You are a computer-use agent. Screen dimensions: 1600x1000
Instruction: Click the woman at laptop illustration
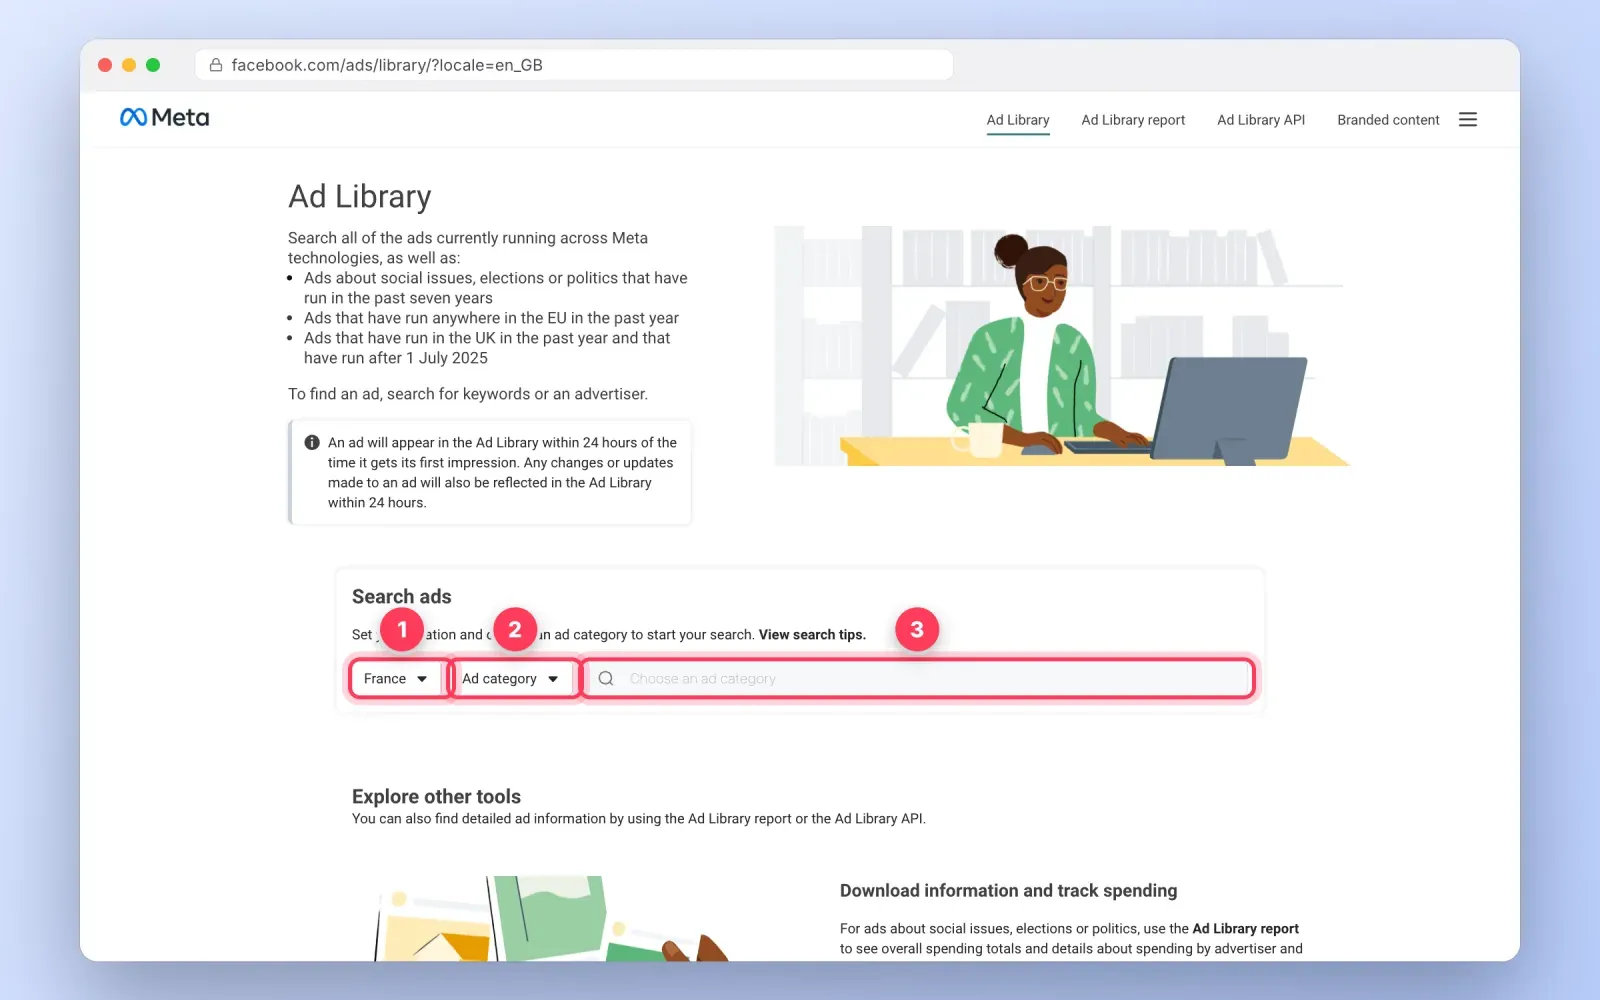point(1062,345)
